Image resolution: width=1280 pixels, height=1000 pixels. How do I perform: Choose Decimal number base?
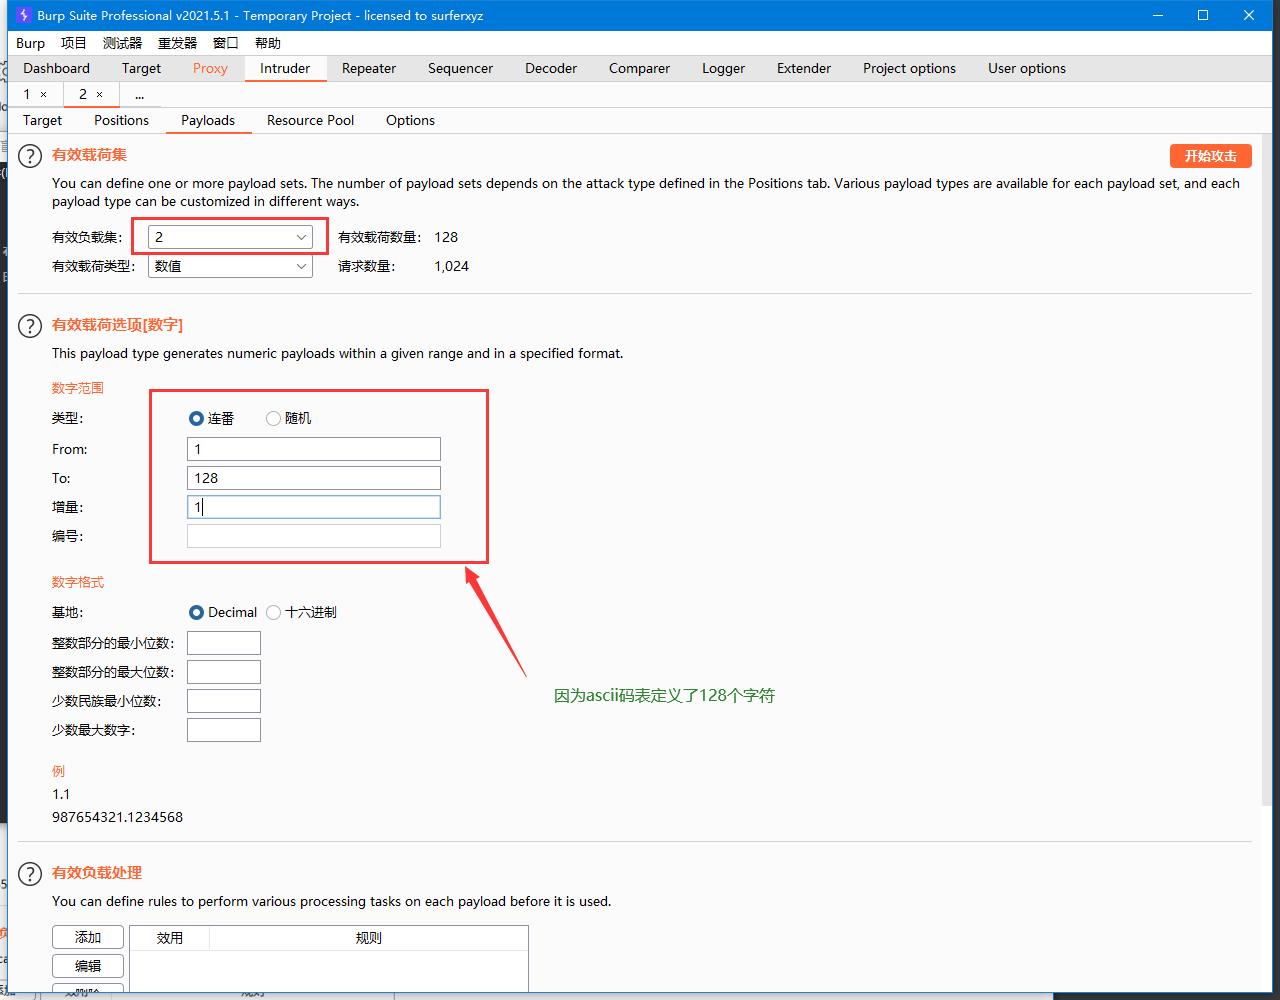click(x=196, y=612)
